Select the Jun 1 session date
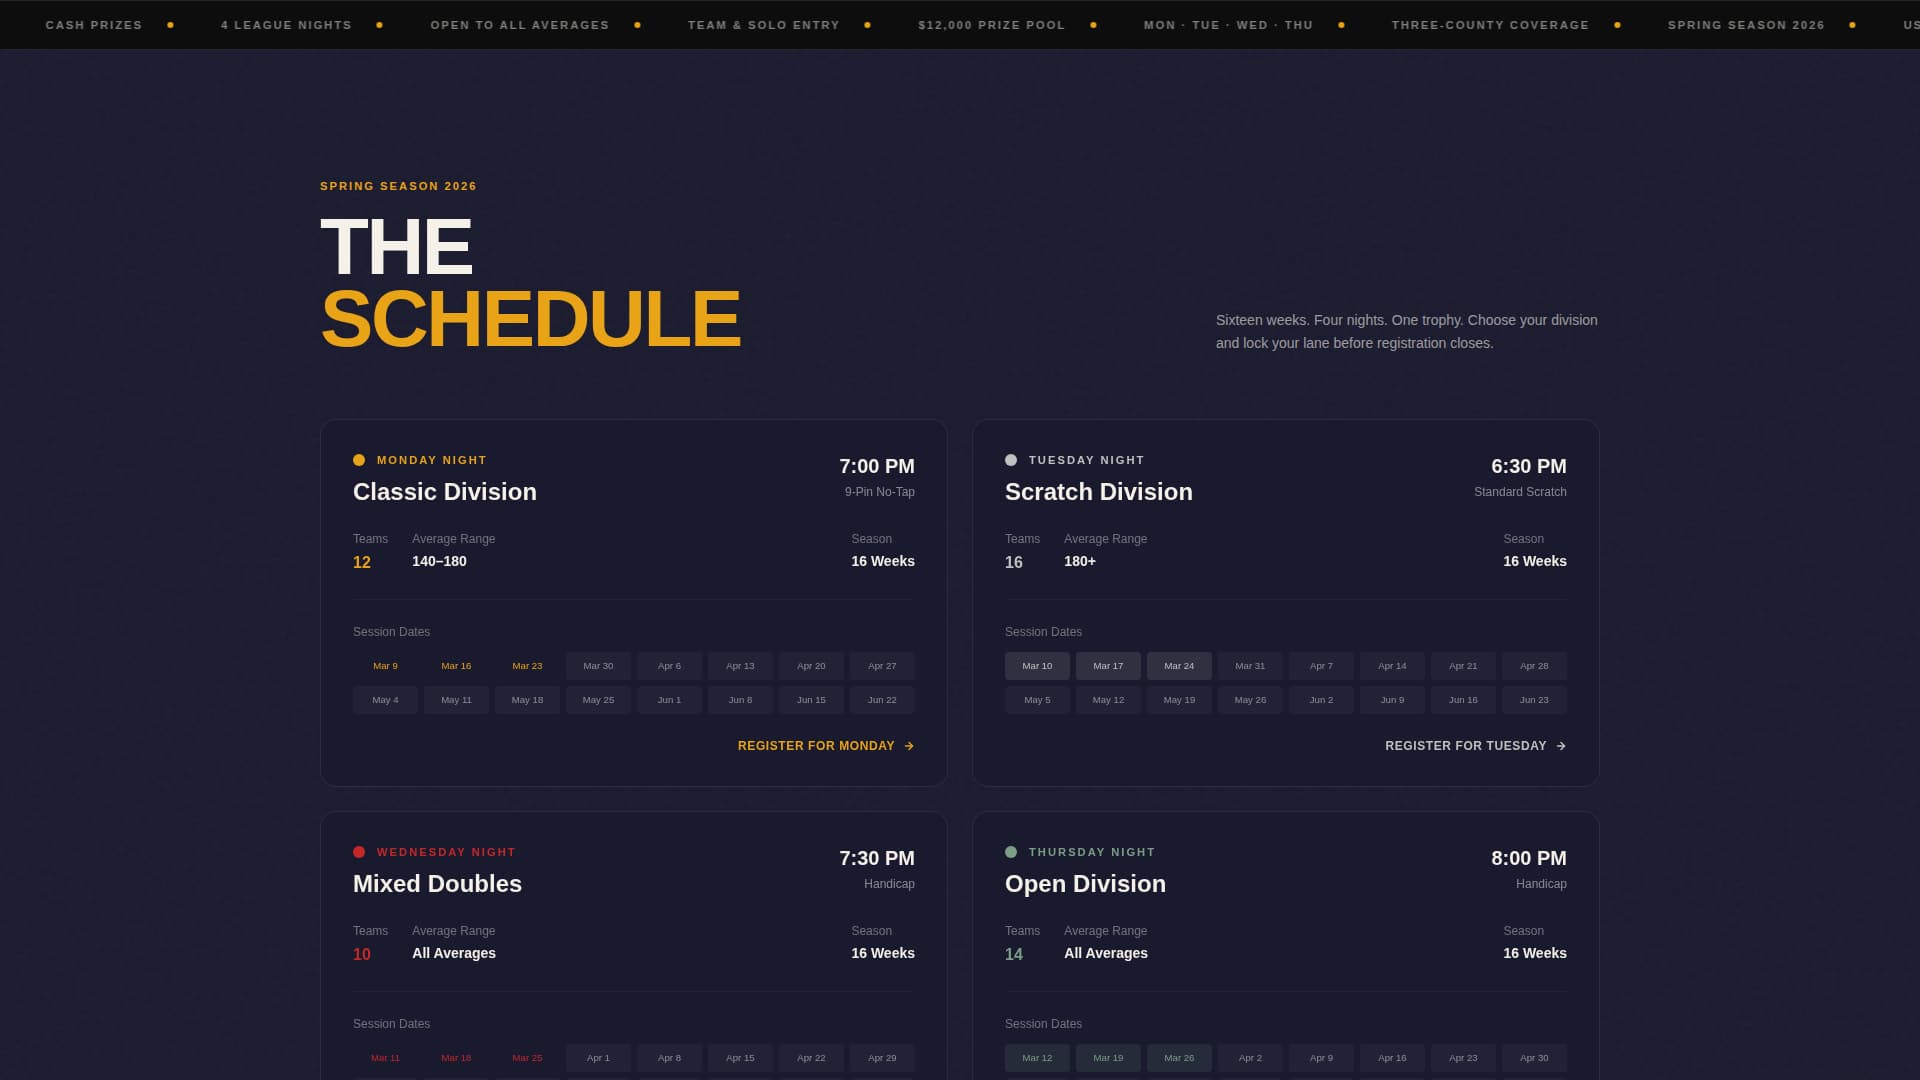 click(x=669, y=700)
